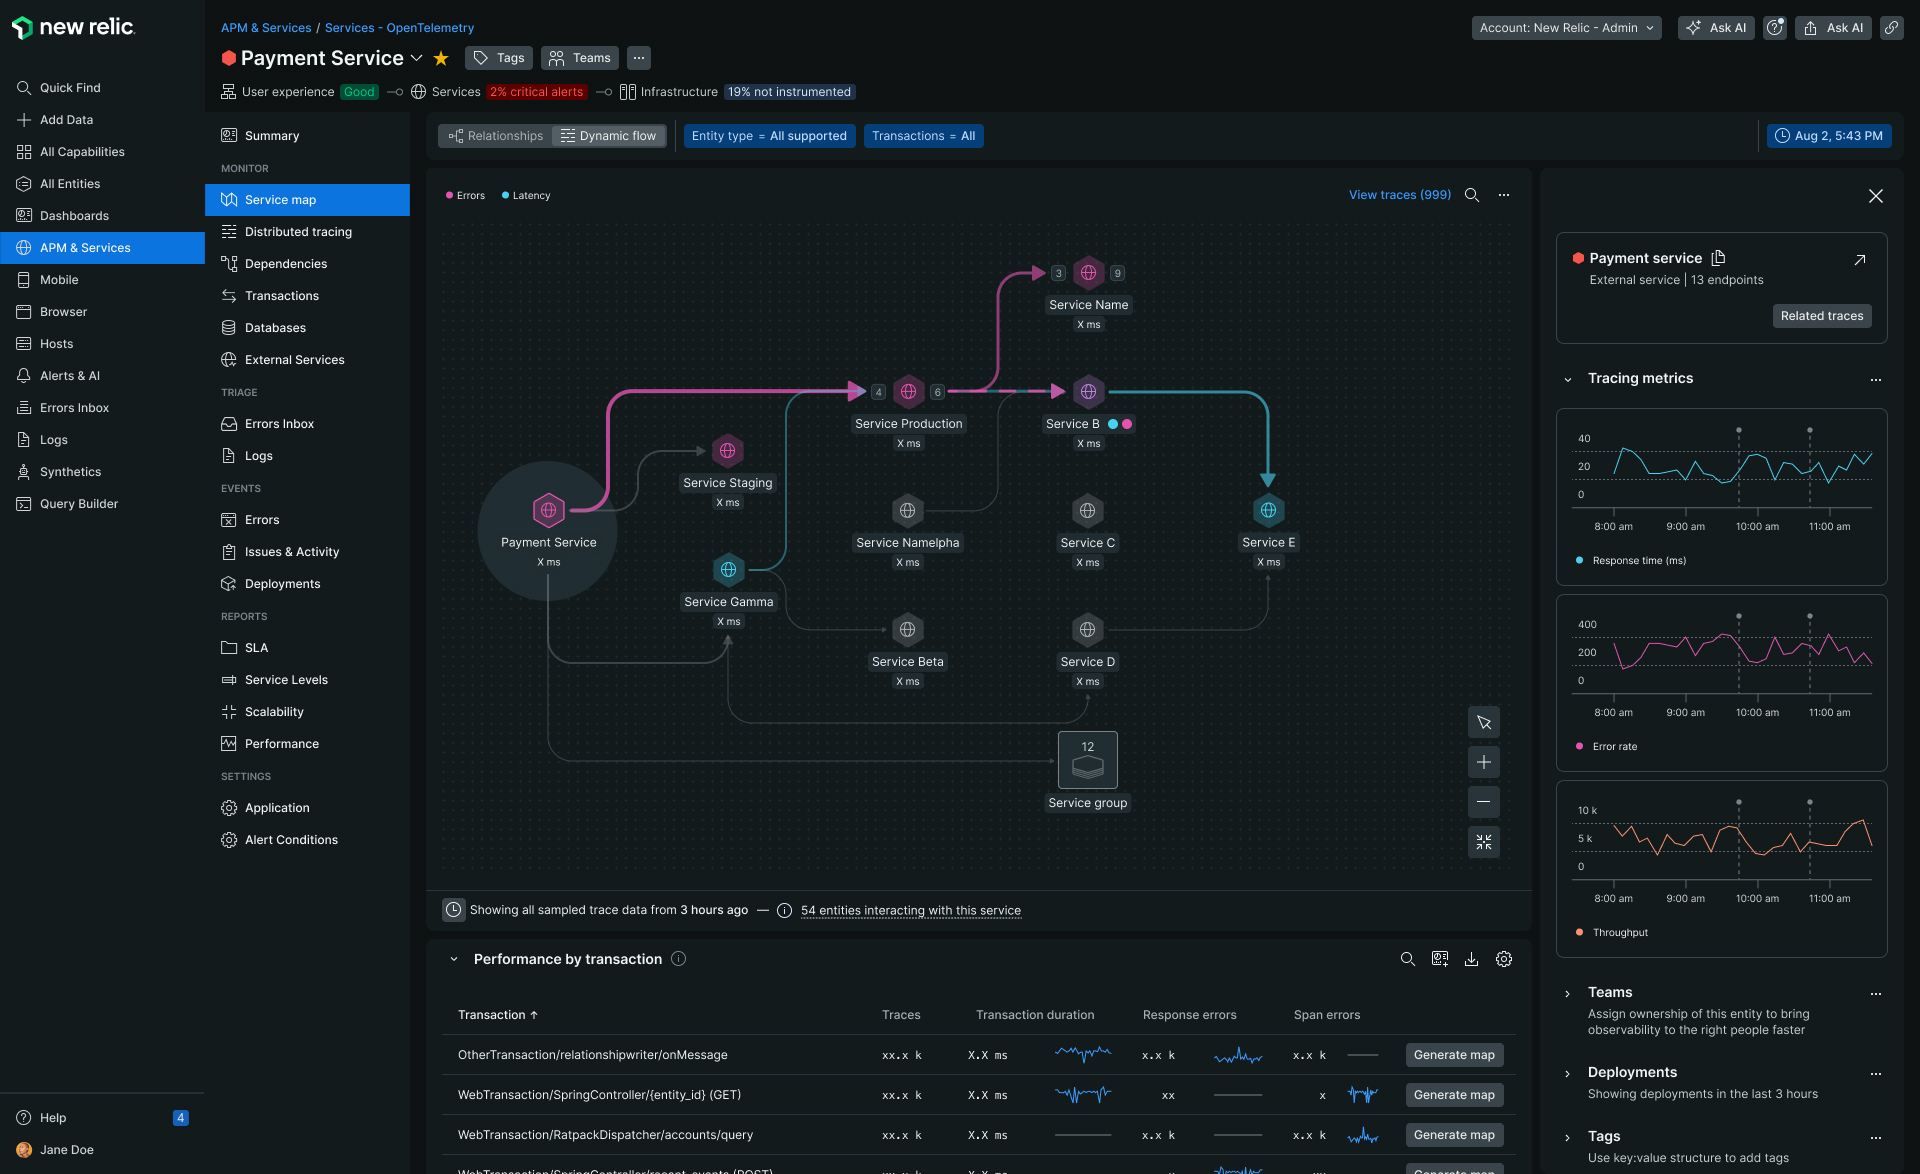Close the Payment service side panel

(x=1876, y=196)
